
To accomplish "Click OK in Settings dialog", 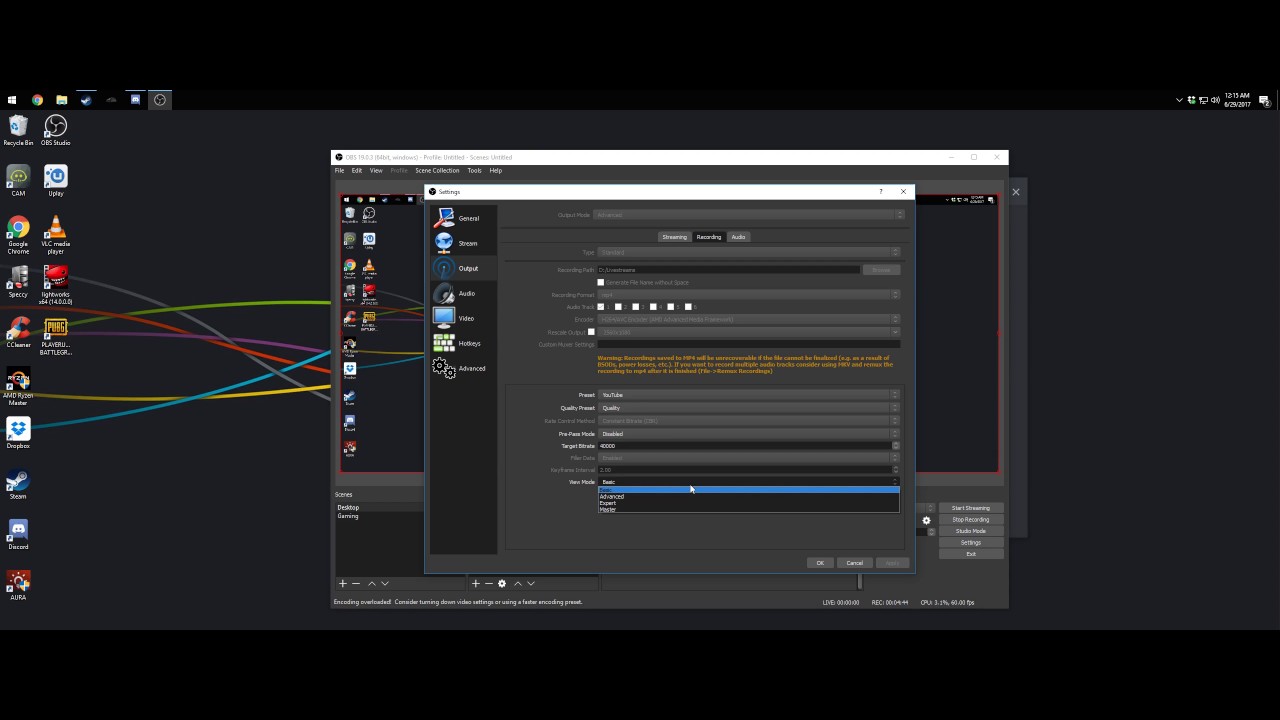I will (x=820, y=563).
